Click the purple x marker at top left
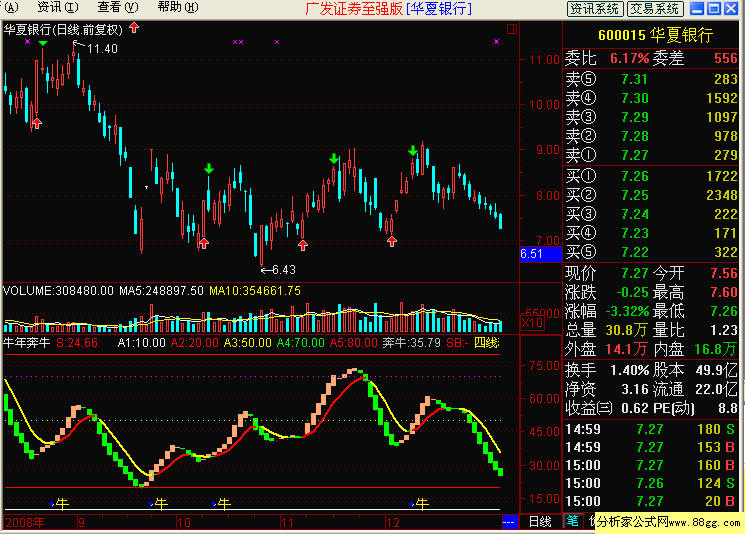Image resolution: width=745 pixels, height=534 pixels. point(28,42)
